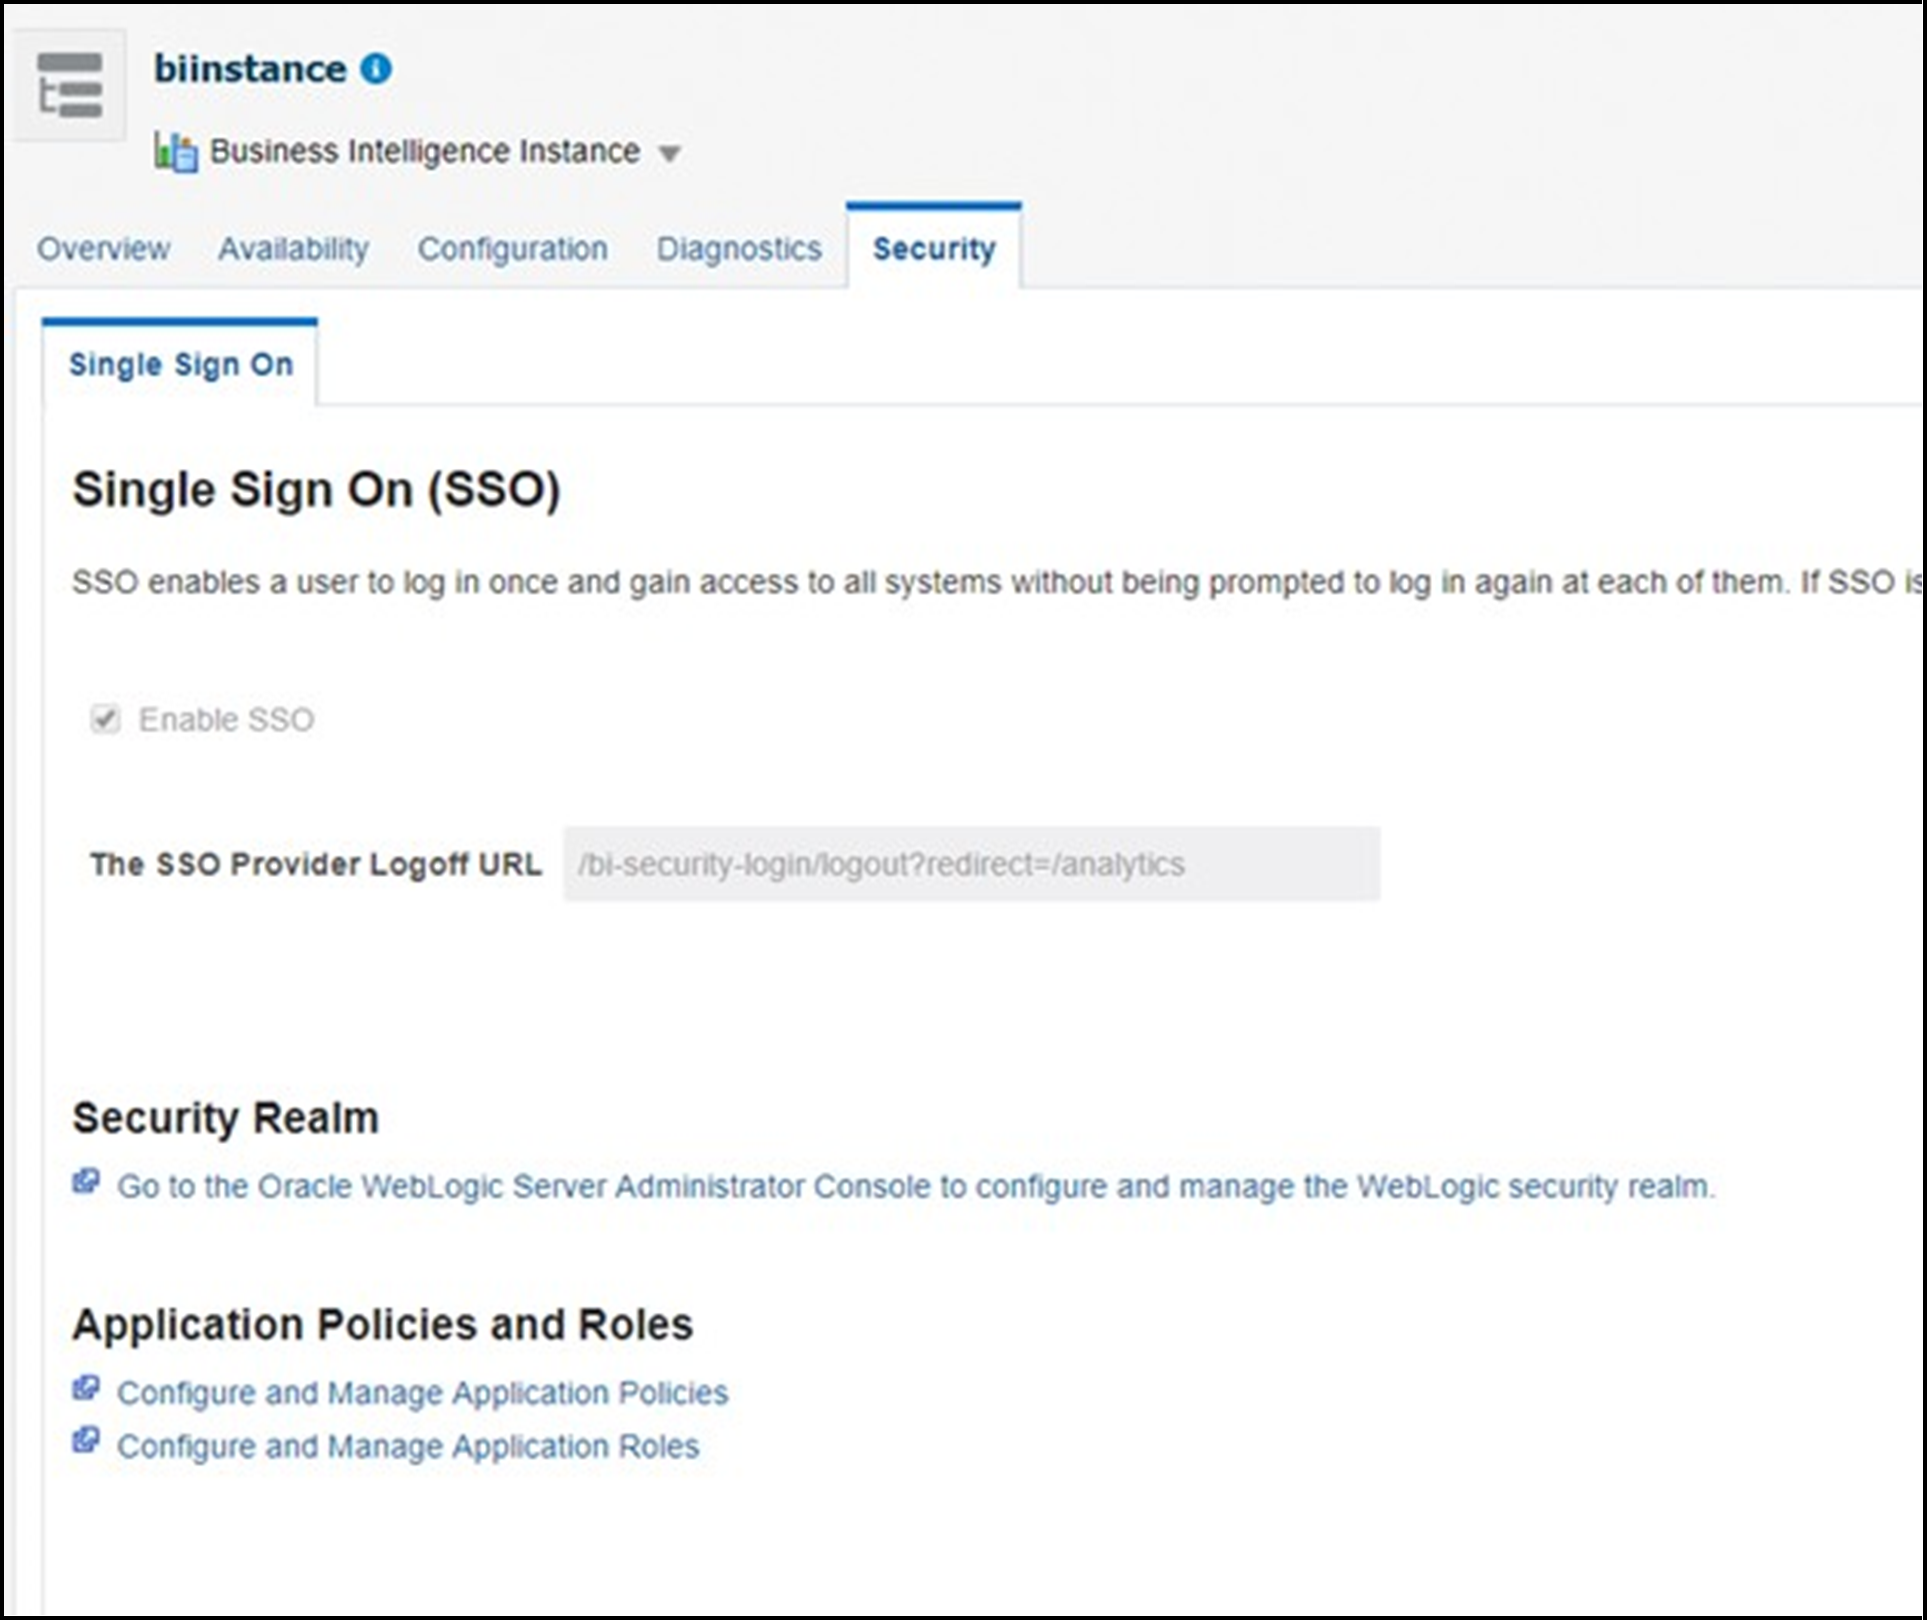Click the external link icon beside WebLogic console link
This screenshot has width=1927, height=1622.
tap(86, 1181)
